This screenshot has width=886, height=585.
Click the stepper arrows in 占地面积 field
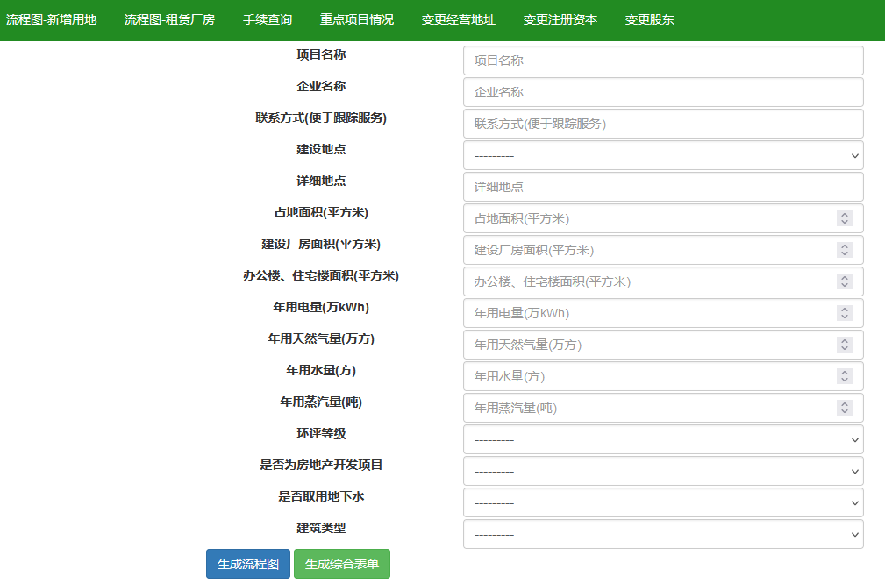[844, 219]
